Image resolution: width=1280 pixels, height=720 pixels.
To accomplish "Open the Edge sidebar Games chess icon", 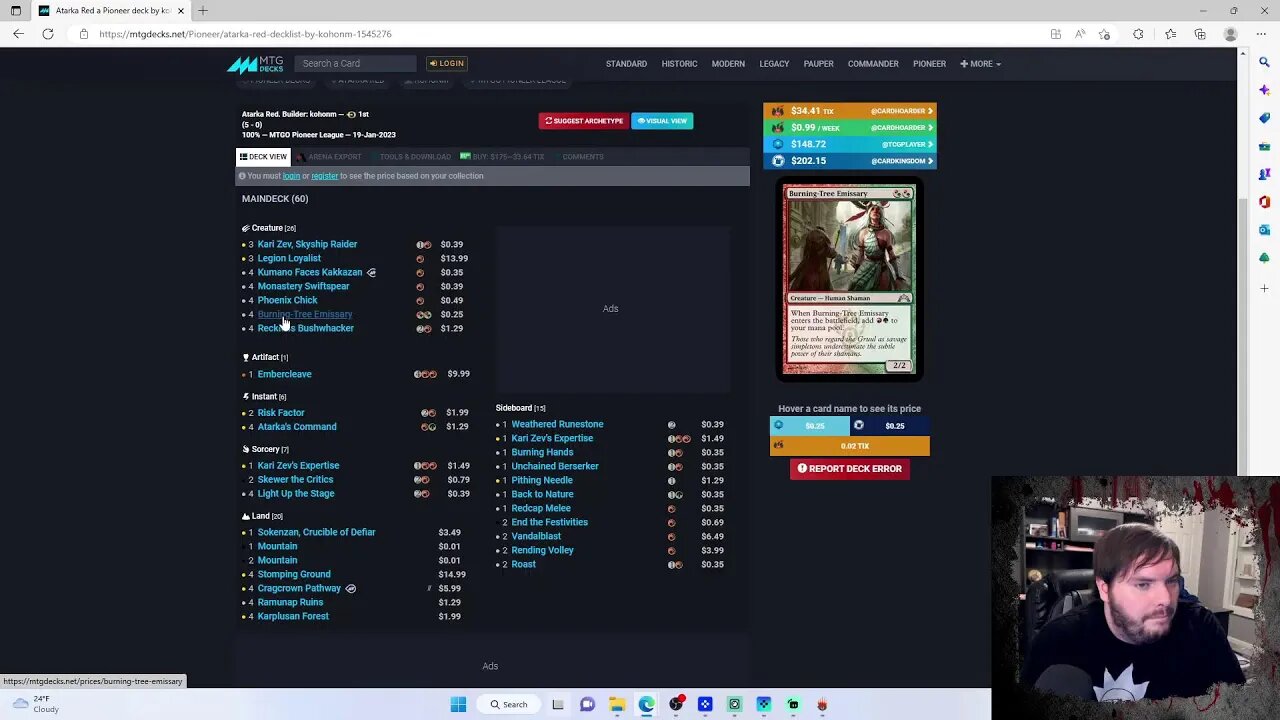I will click(1264, 174).
